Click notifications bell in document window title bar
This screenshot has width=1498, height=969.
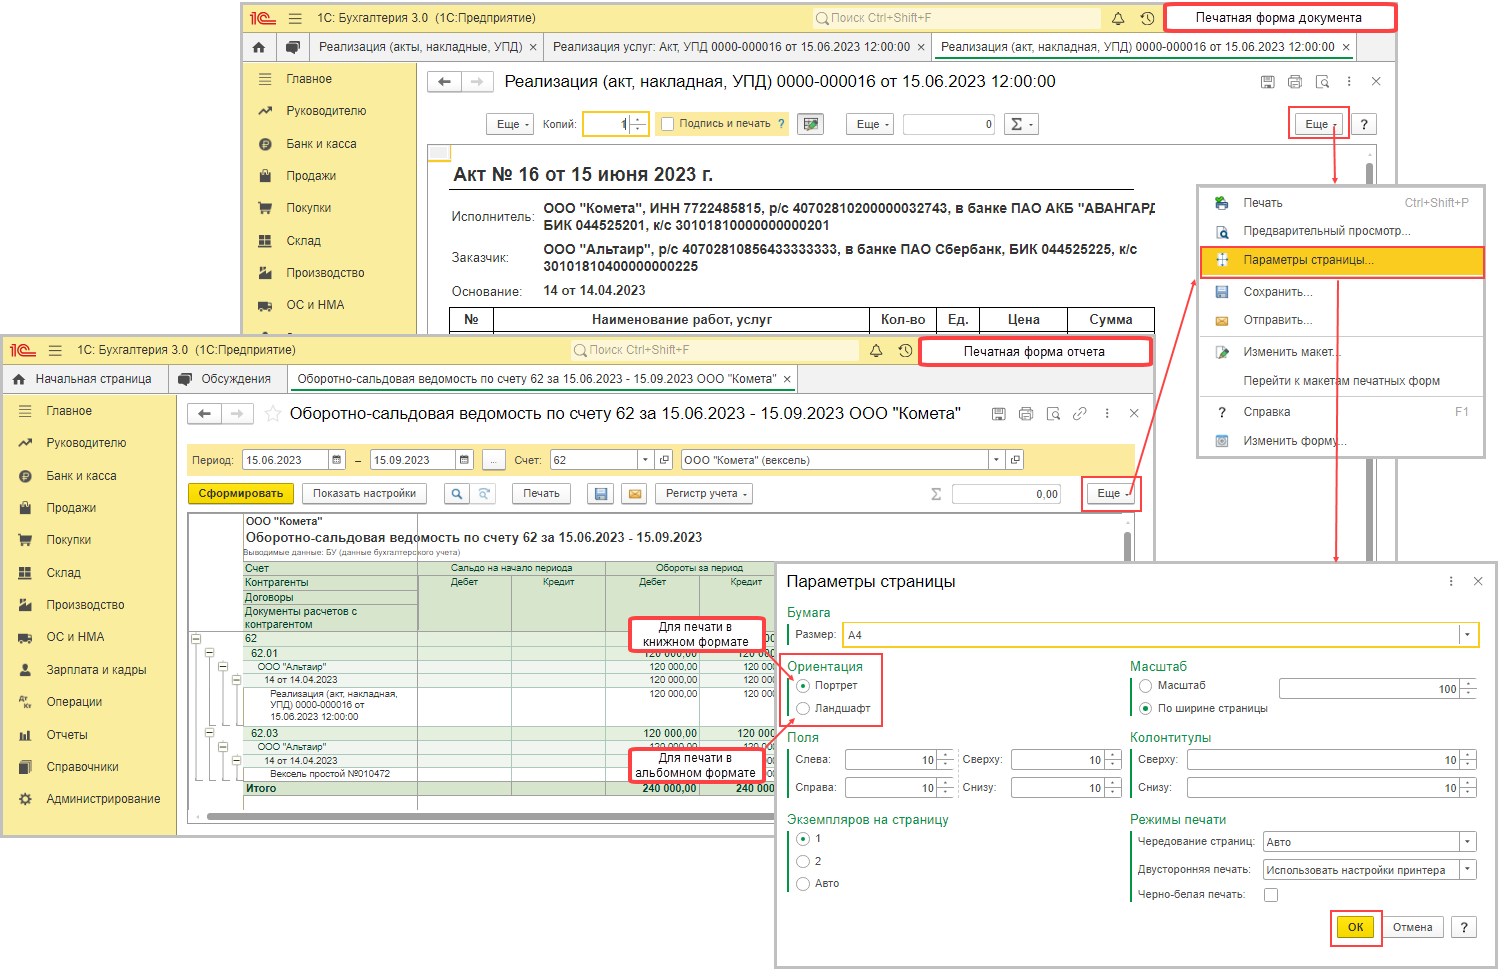click(1118, 18)
